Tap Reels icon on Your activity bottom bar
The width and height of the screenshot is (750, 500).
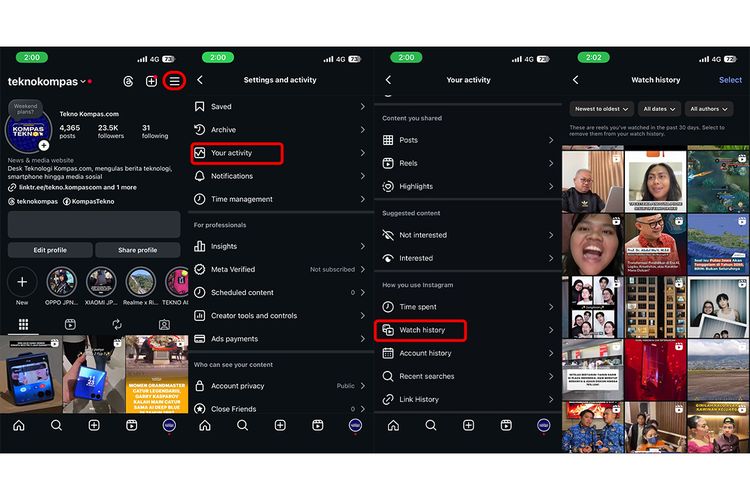tap(506, 425)
